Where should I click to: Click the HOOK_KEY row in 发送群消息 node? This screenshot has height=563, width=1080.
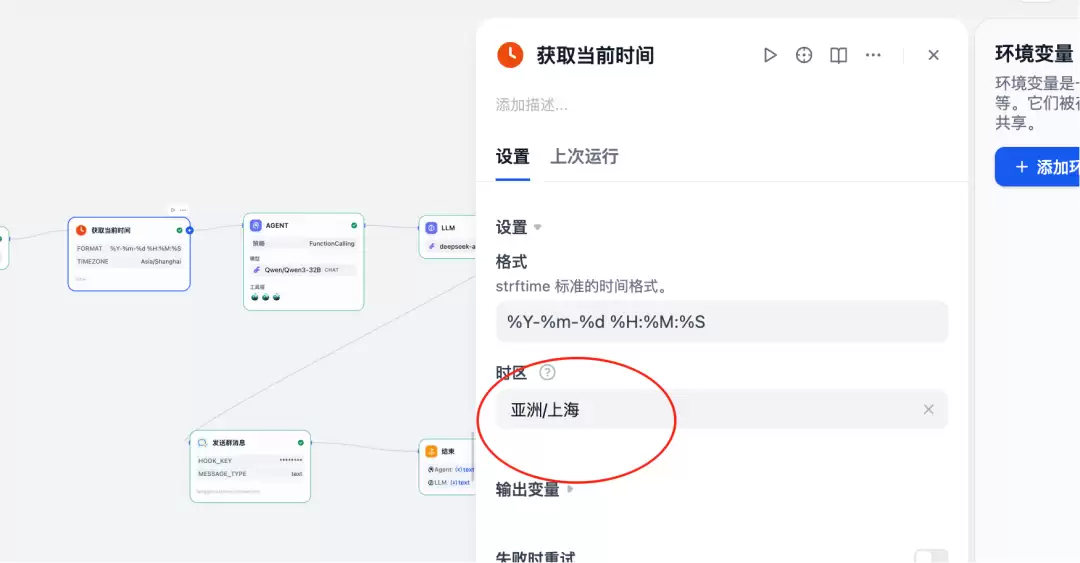click(250, 460)
